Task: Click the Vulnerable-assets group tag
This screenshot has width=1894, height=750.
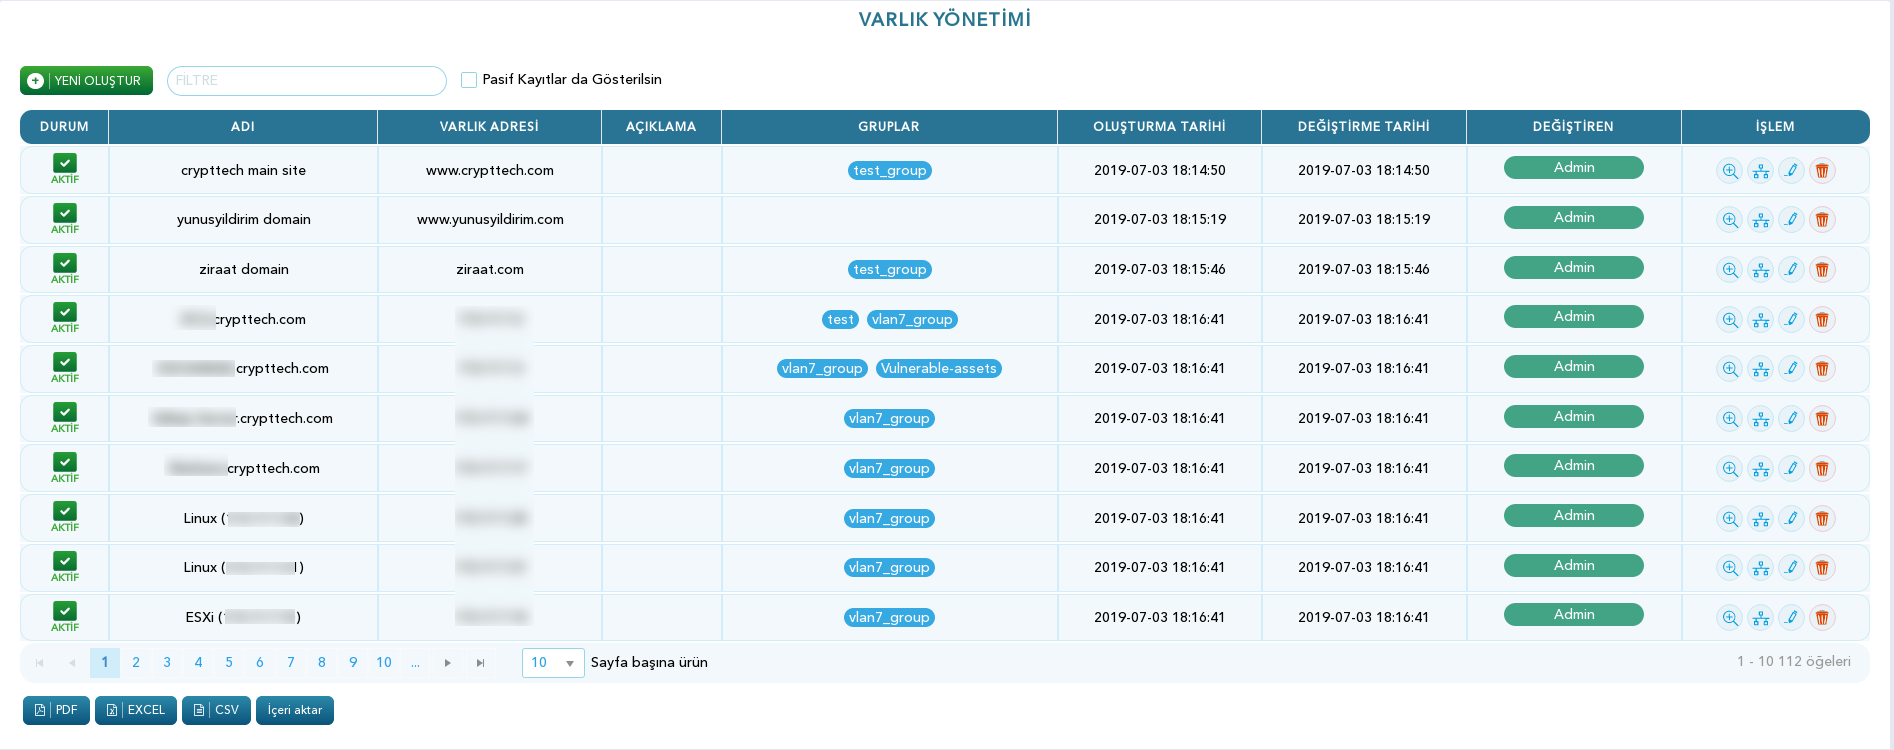Action: tap(939, 369)
